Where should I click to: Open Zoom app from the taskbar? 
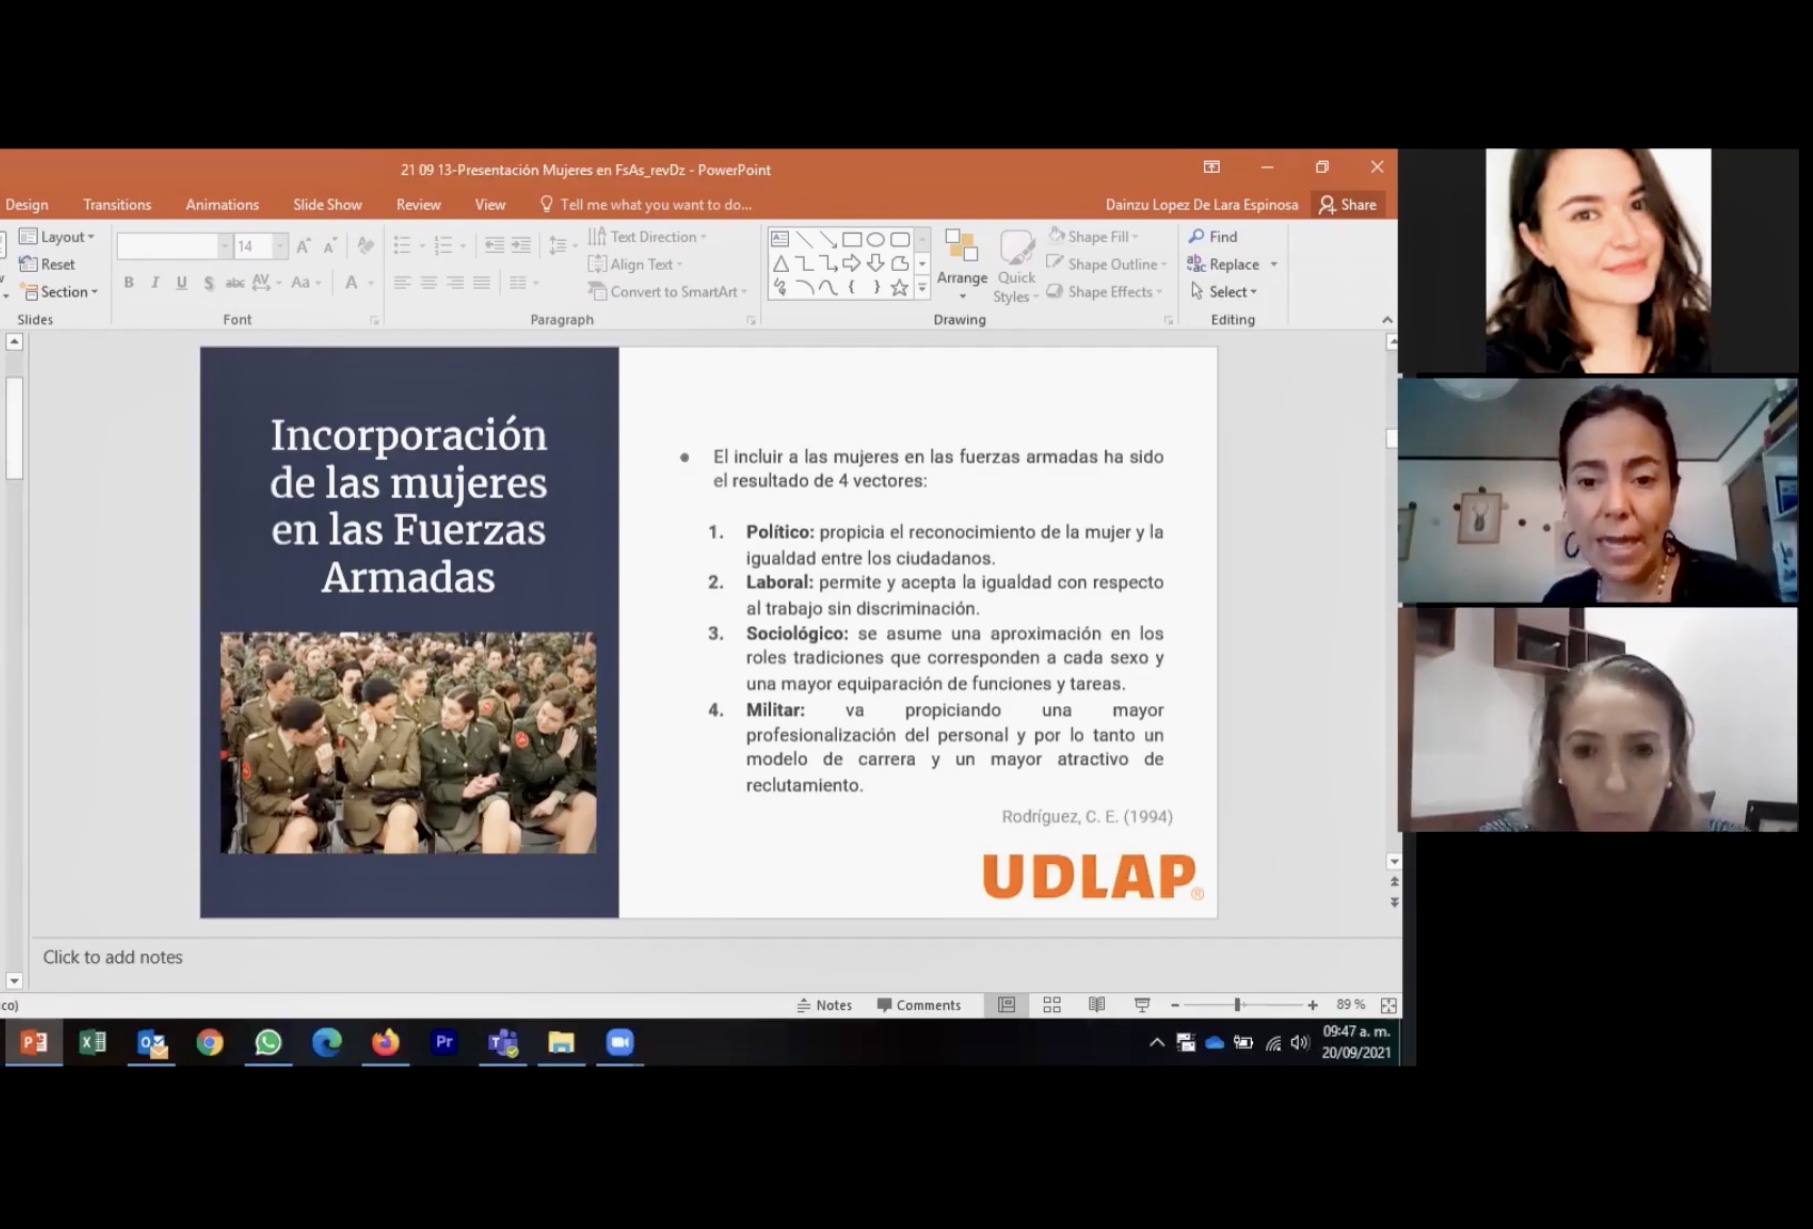click(620, 1043)
